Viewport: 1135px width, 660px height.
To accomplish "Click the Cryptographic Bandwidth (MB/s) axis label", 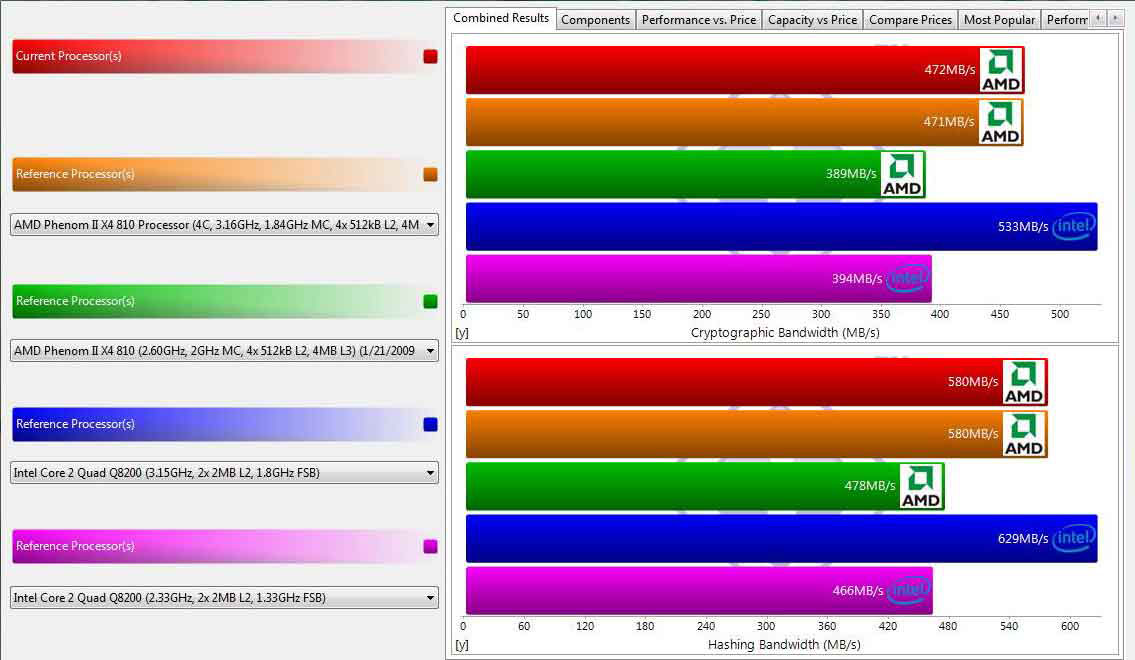I will 785,333.
